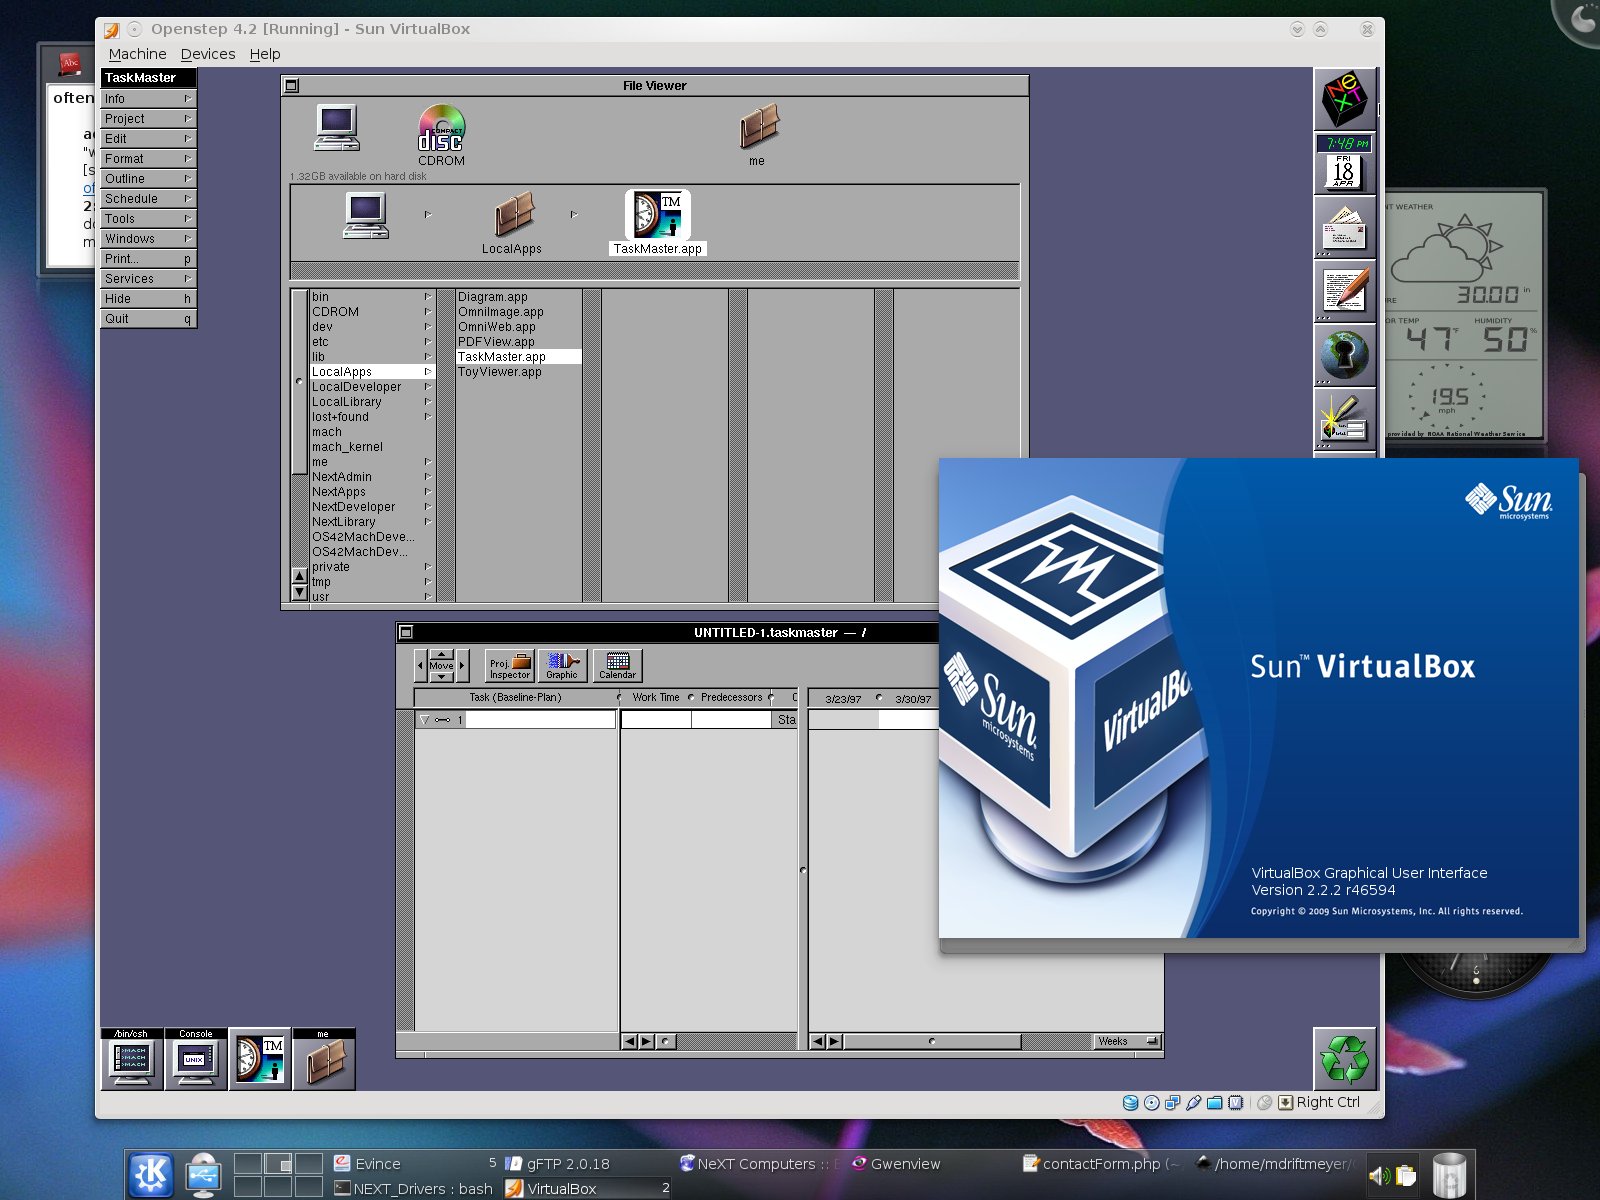Image resolution: width=1600 pixels, height=1200 pixels.
Task: Click the NeXT cube logo in the dock
Action: coord(1344,100)
